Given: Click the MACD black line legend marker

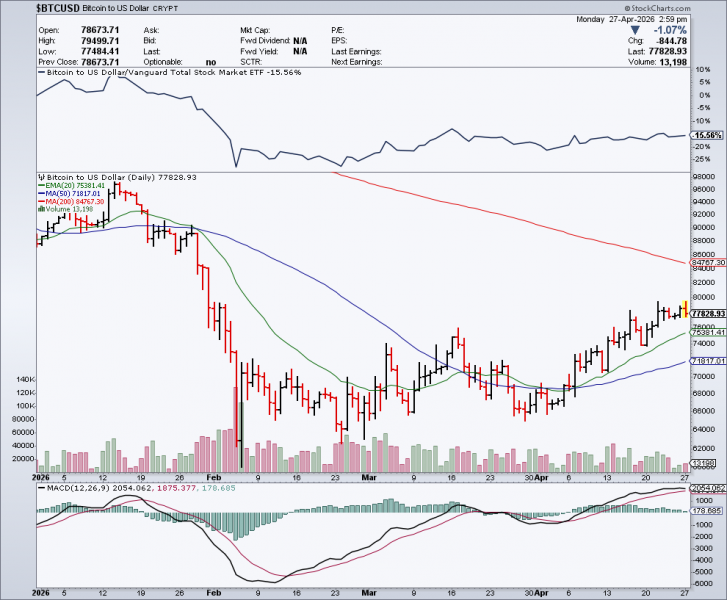Looking at the screenshot, I should point(41,488).
